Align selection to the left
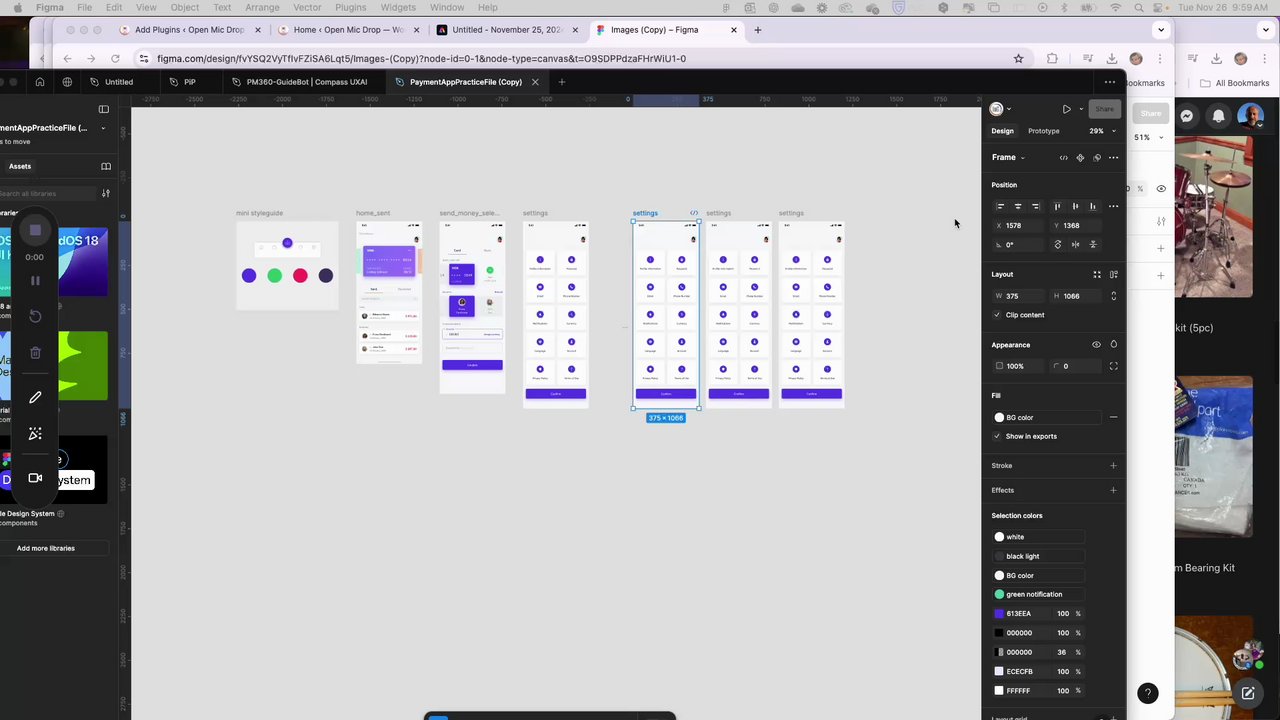Viewport: 1280px width, 720px height. (1000, 206)
